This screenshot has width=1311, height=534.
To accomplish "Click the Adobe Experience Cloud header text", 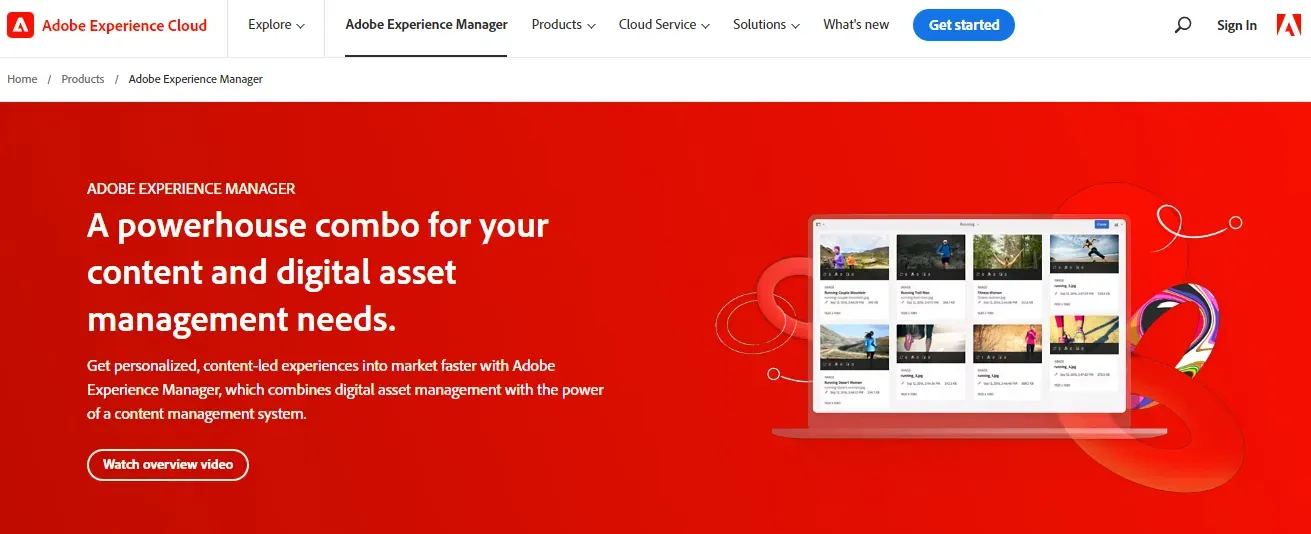I will point(124,25).
